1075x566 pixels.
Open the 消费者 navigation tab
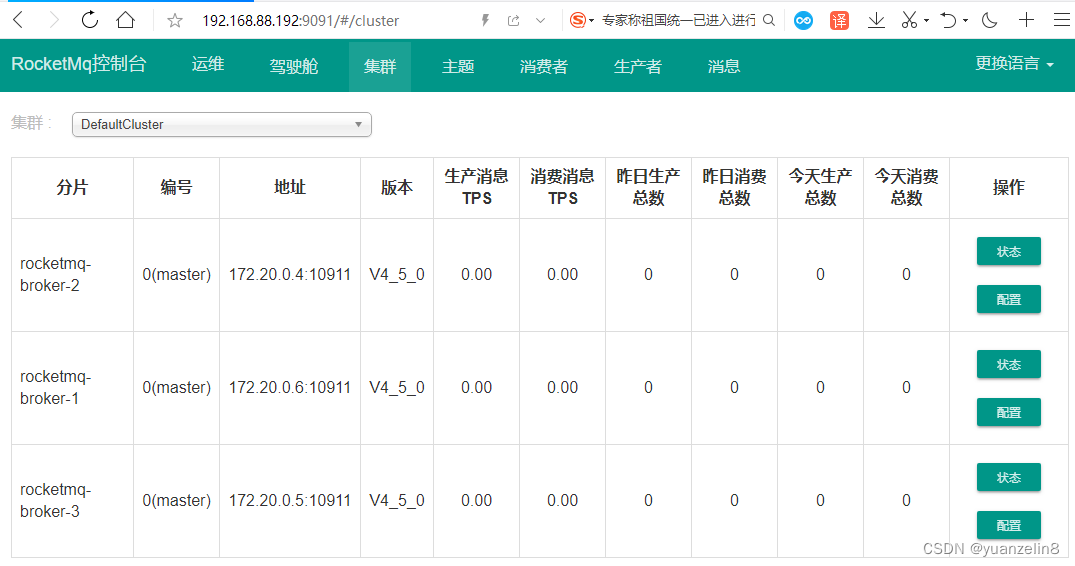[x=544, y=66]
